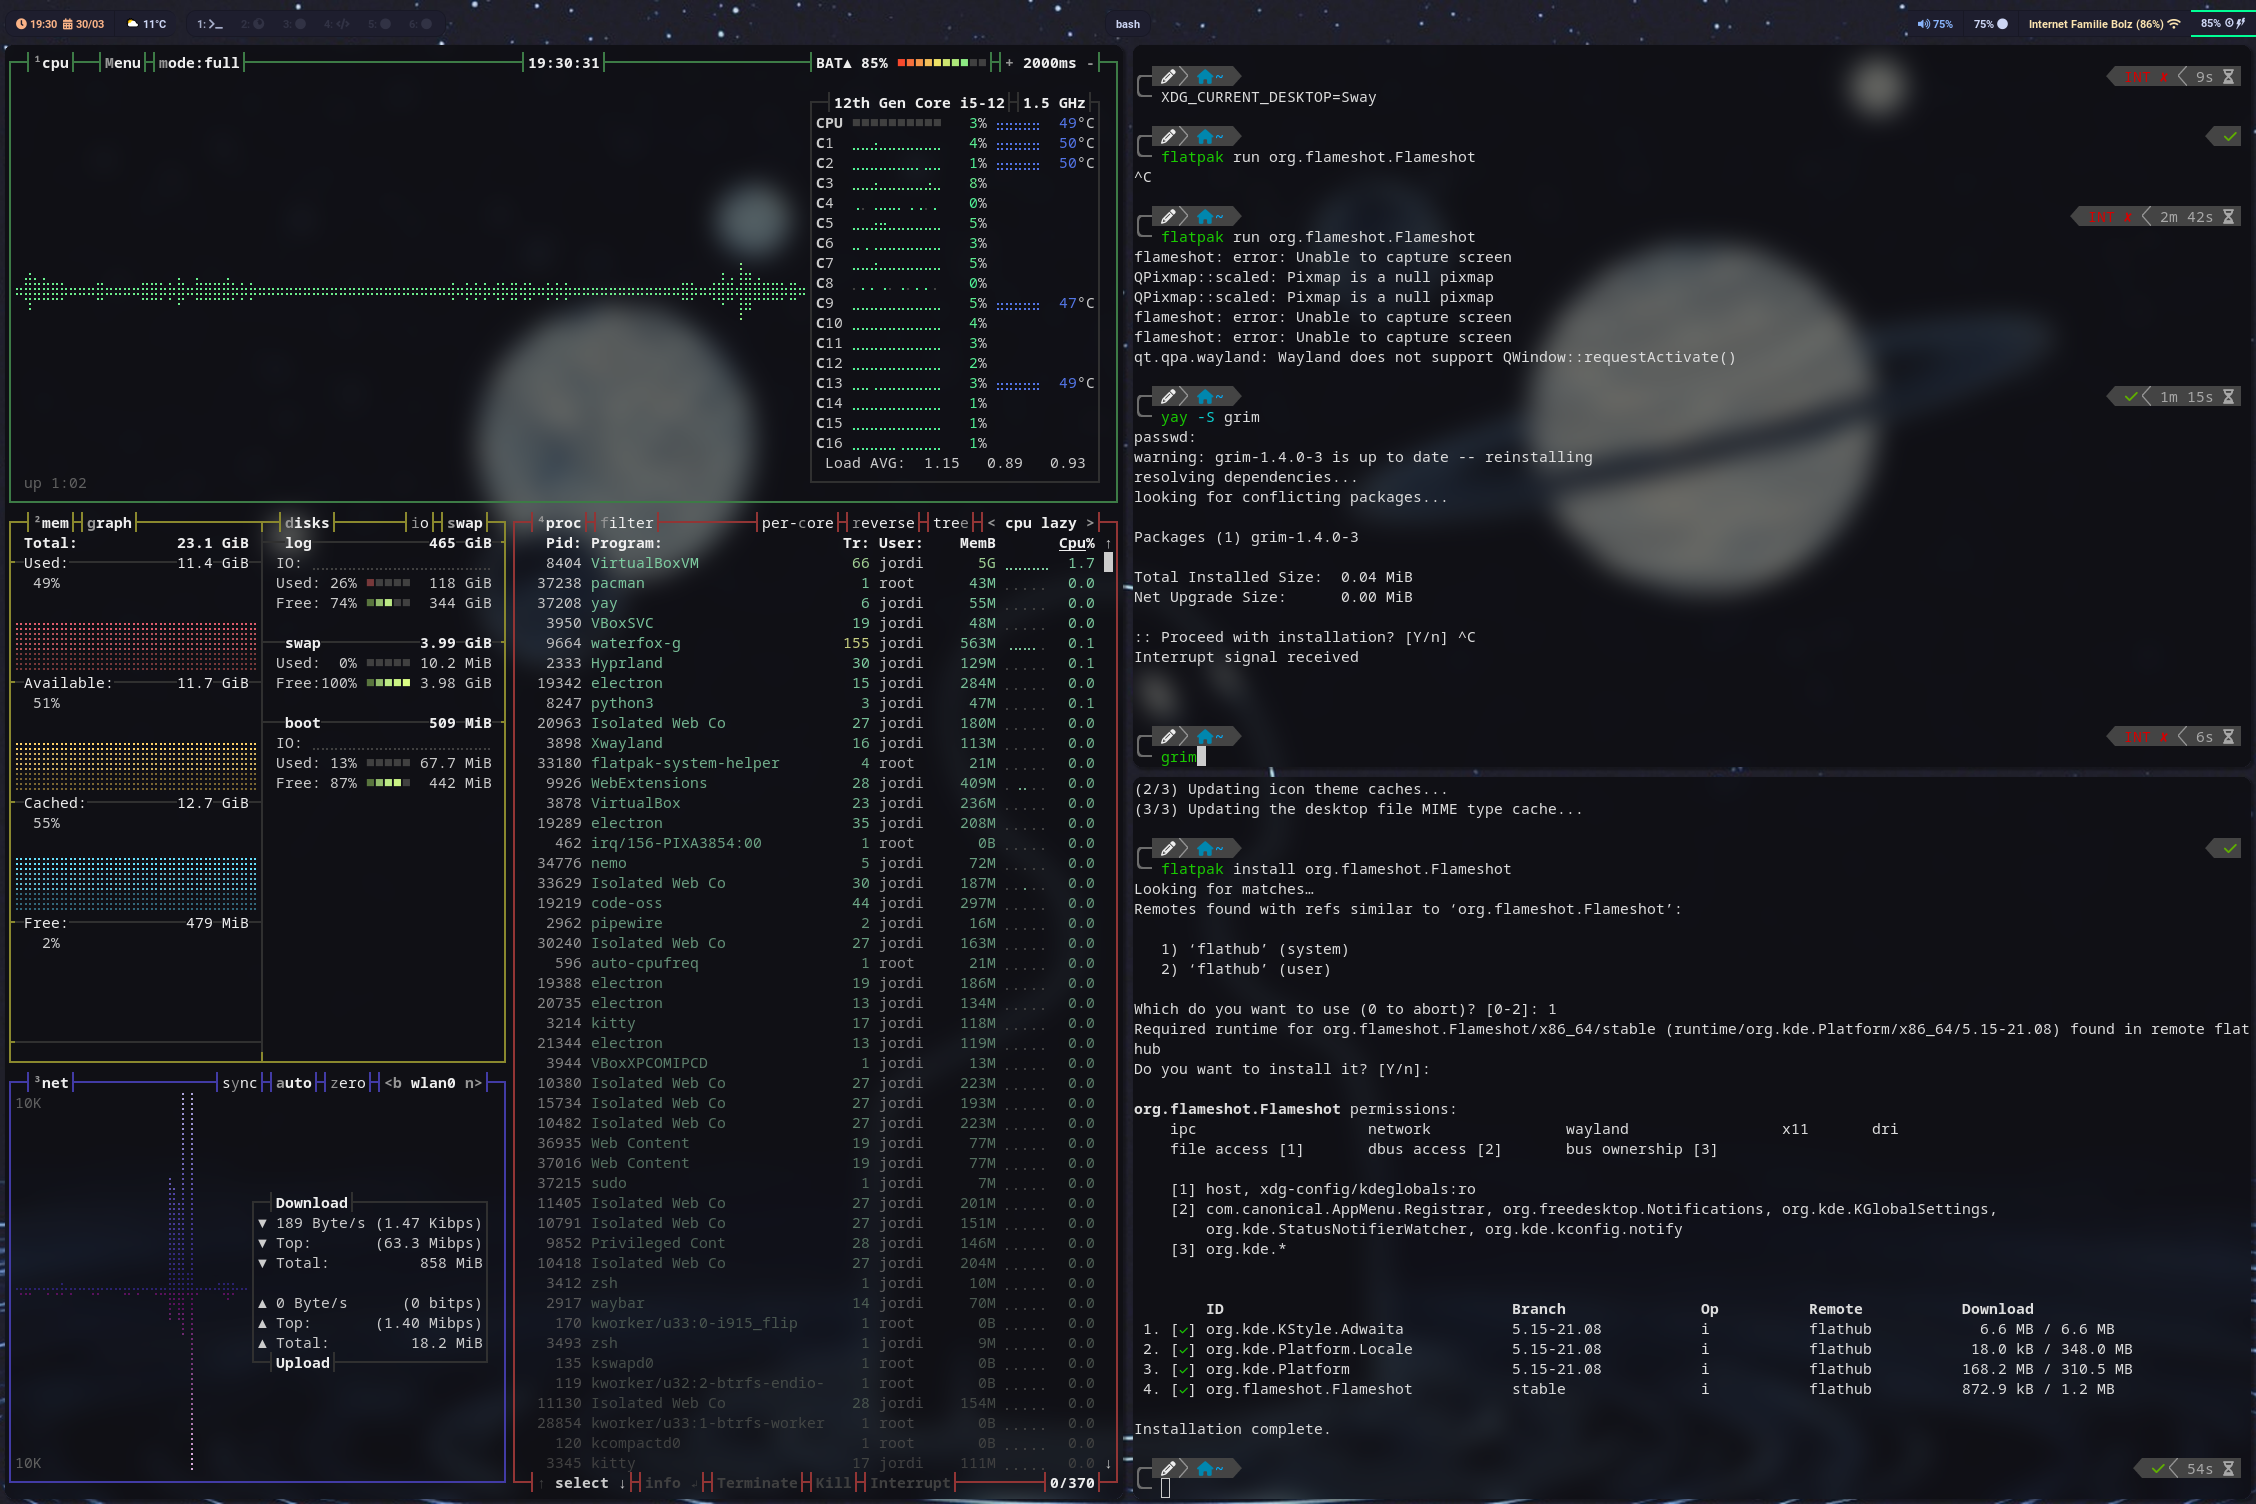This screenshot has height=1504, width=2256.
Task: Toggle process tree view
Action: pos(950,523)
